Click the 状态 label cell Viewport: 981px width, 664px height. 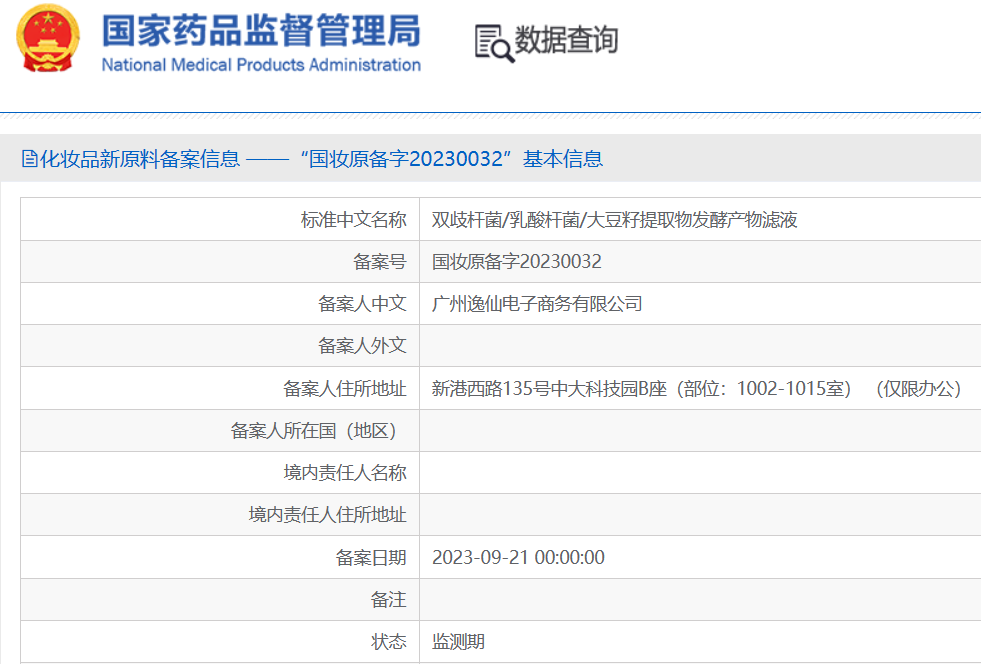(220, 641)
